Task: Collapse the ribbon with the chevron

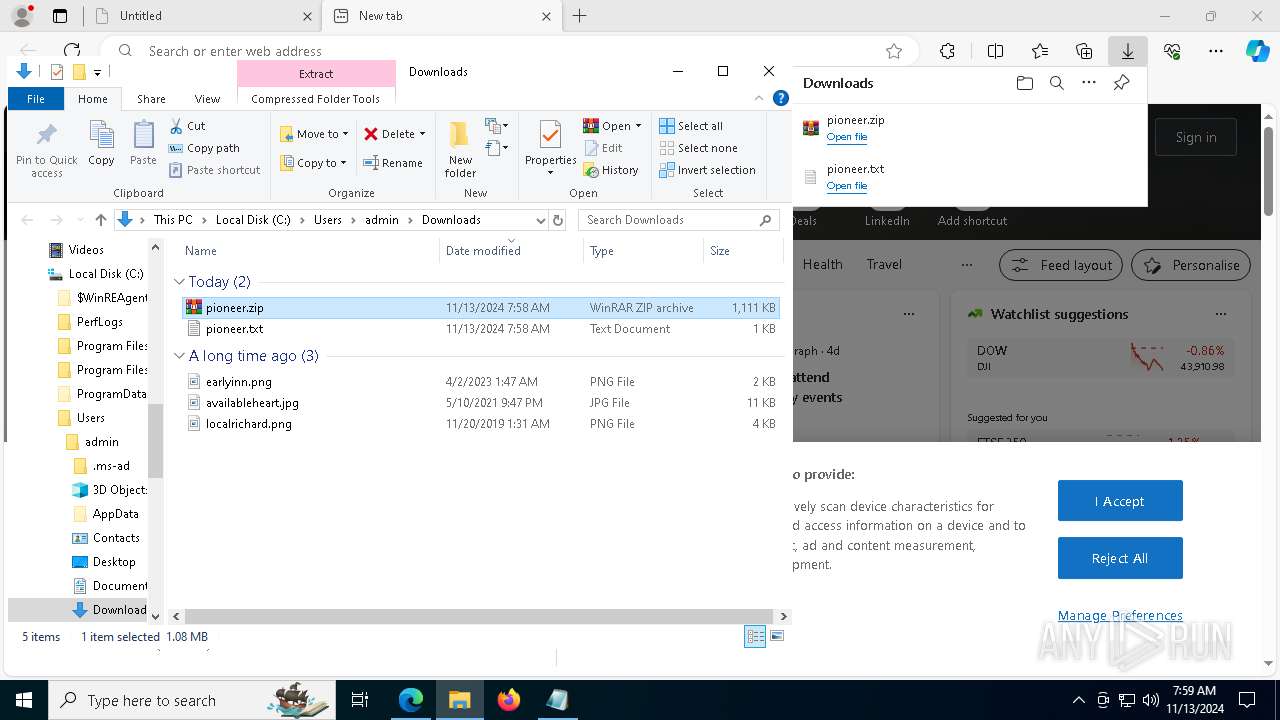Action: [x=759, y=98]
